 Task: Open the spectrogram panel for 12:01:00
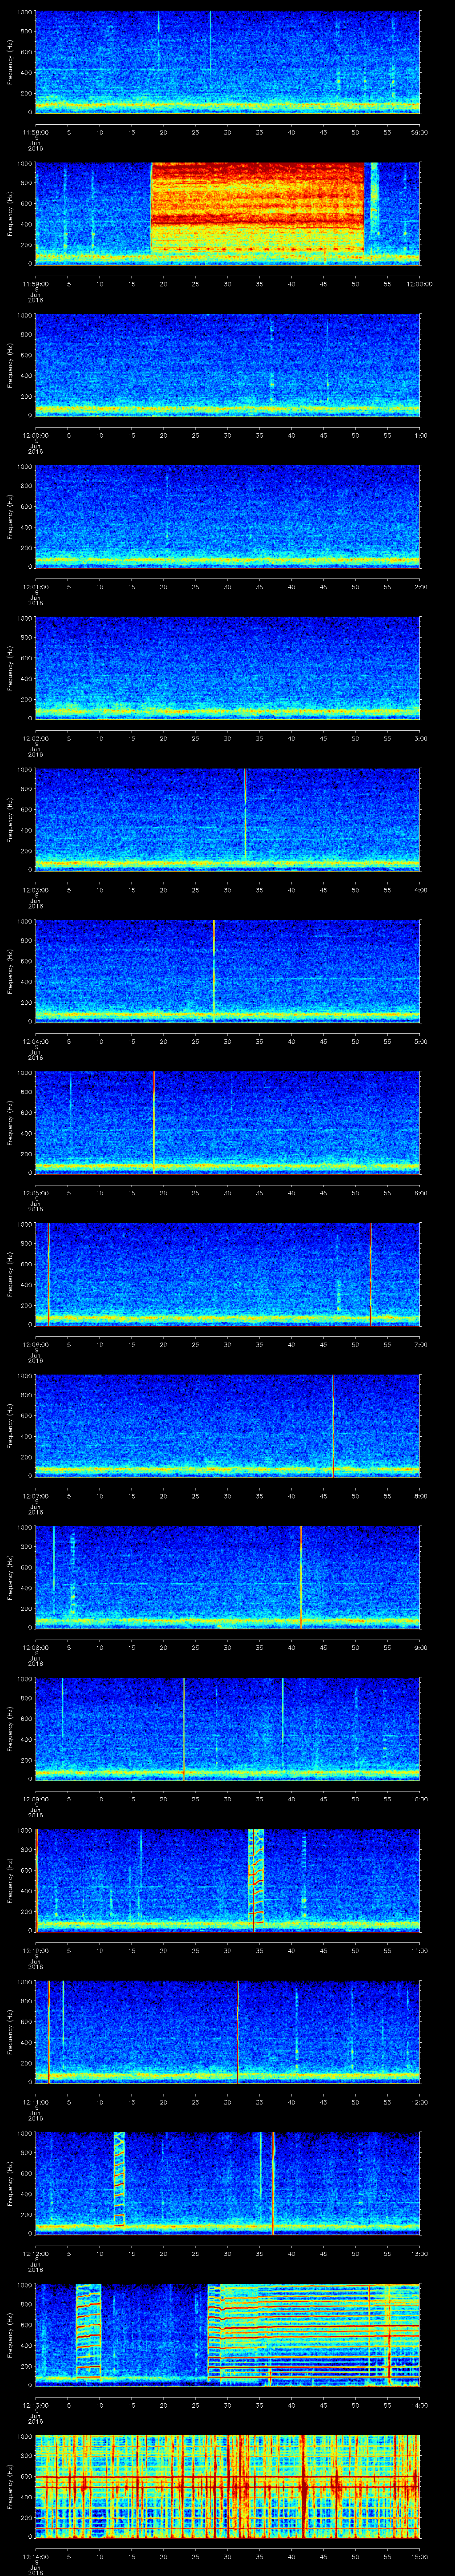(x=228, y=516)
